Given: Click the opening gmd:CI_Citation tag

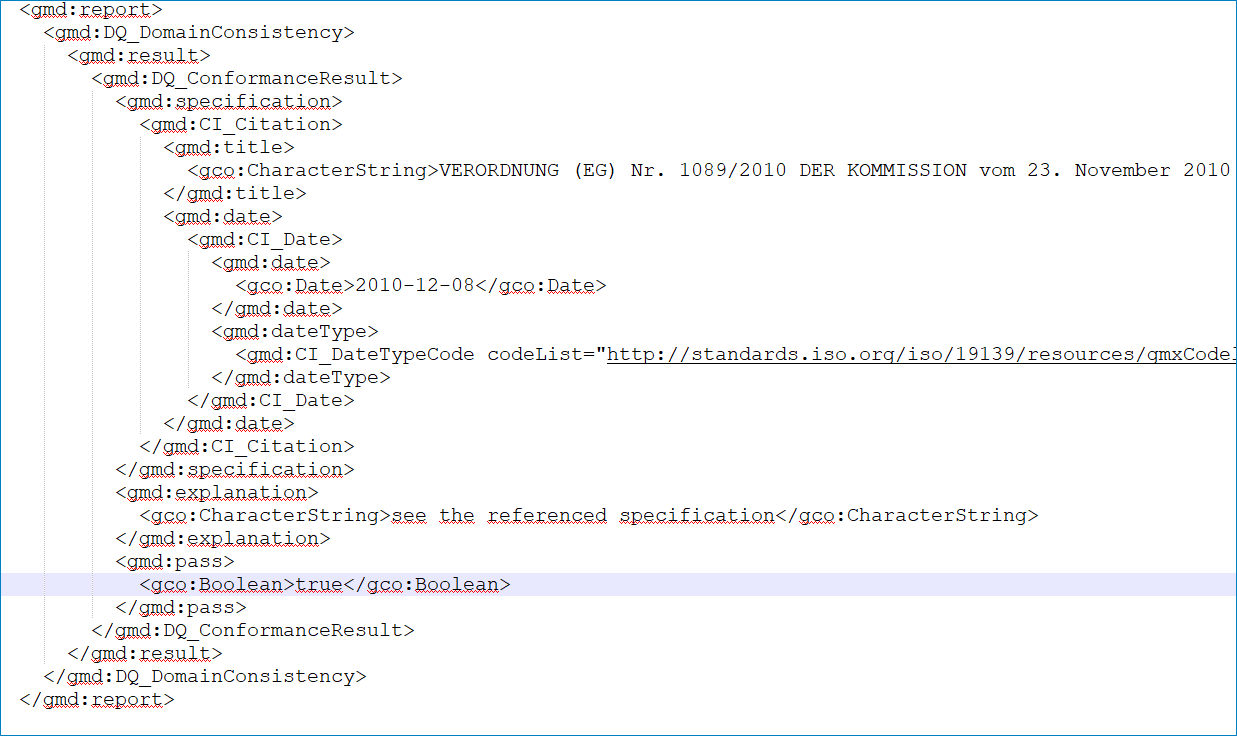Looking at the screenshot, I should pos(240,124).
